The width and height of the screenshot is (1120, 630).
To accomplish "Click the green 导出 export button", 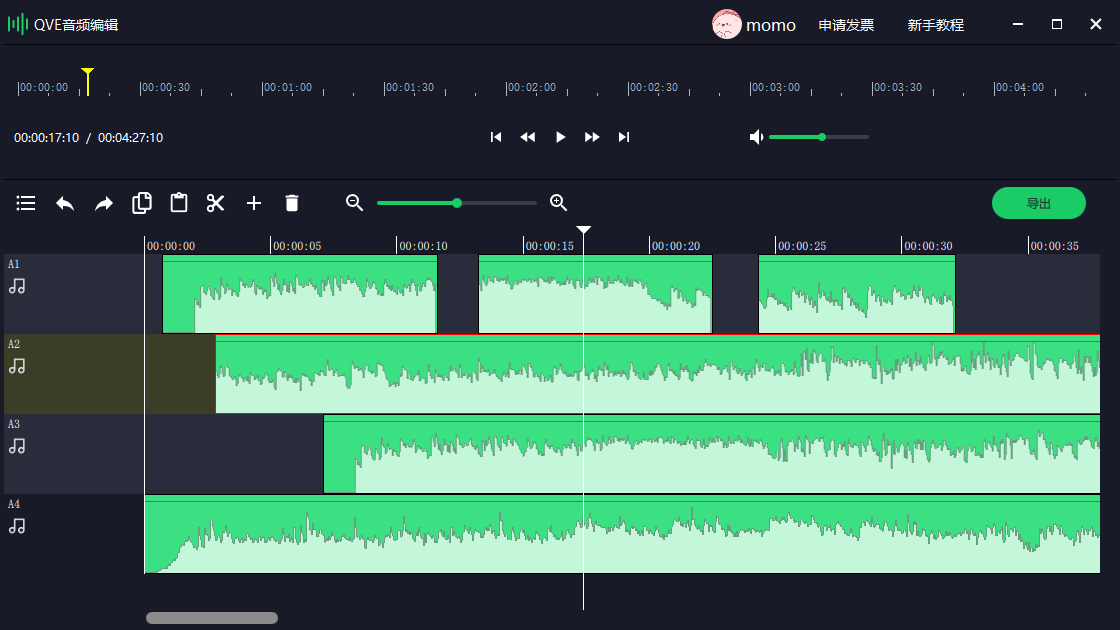I will [1038, 203].
